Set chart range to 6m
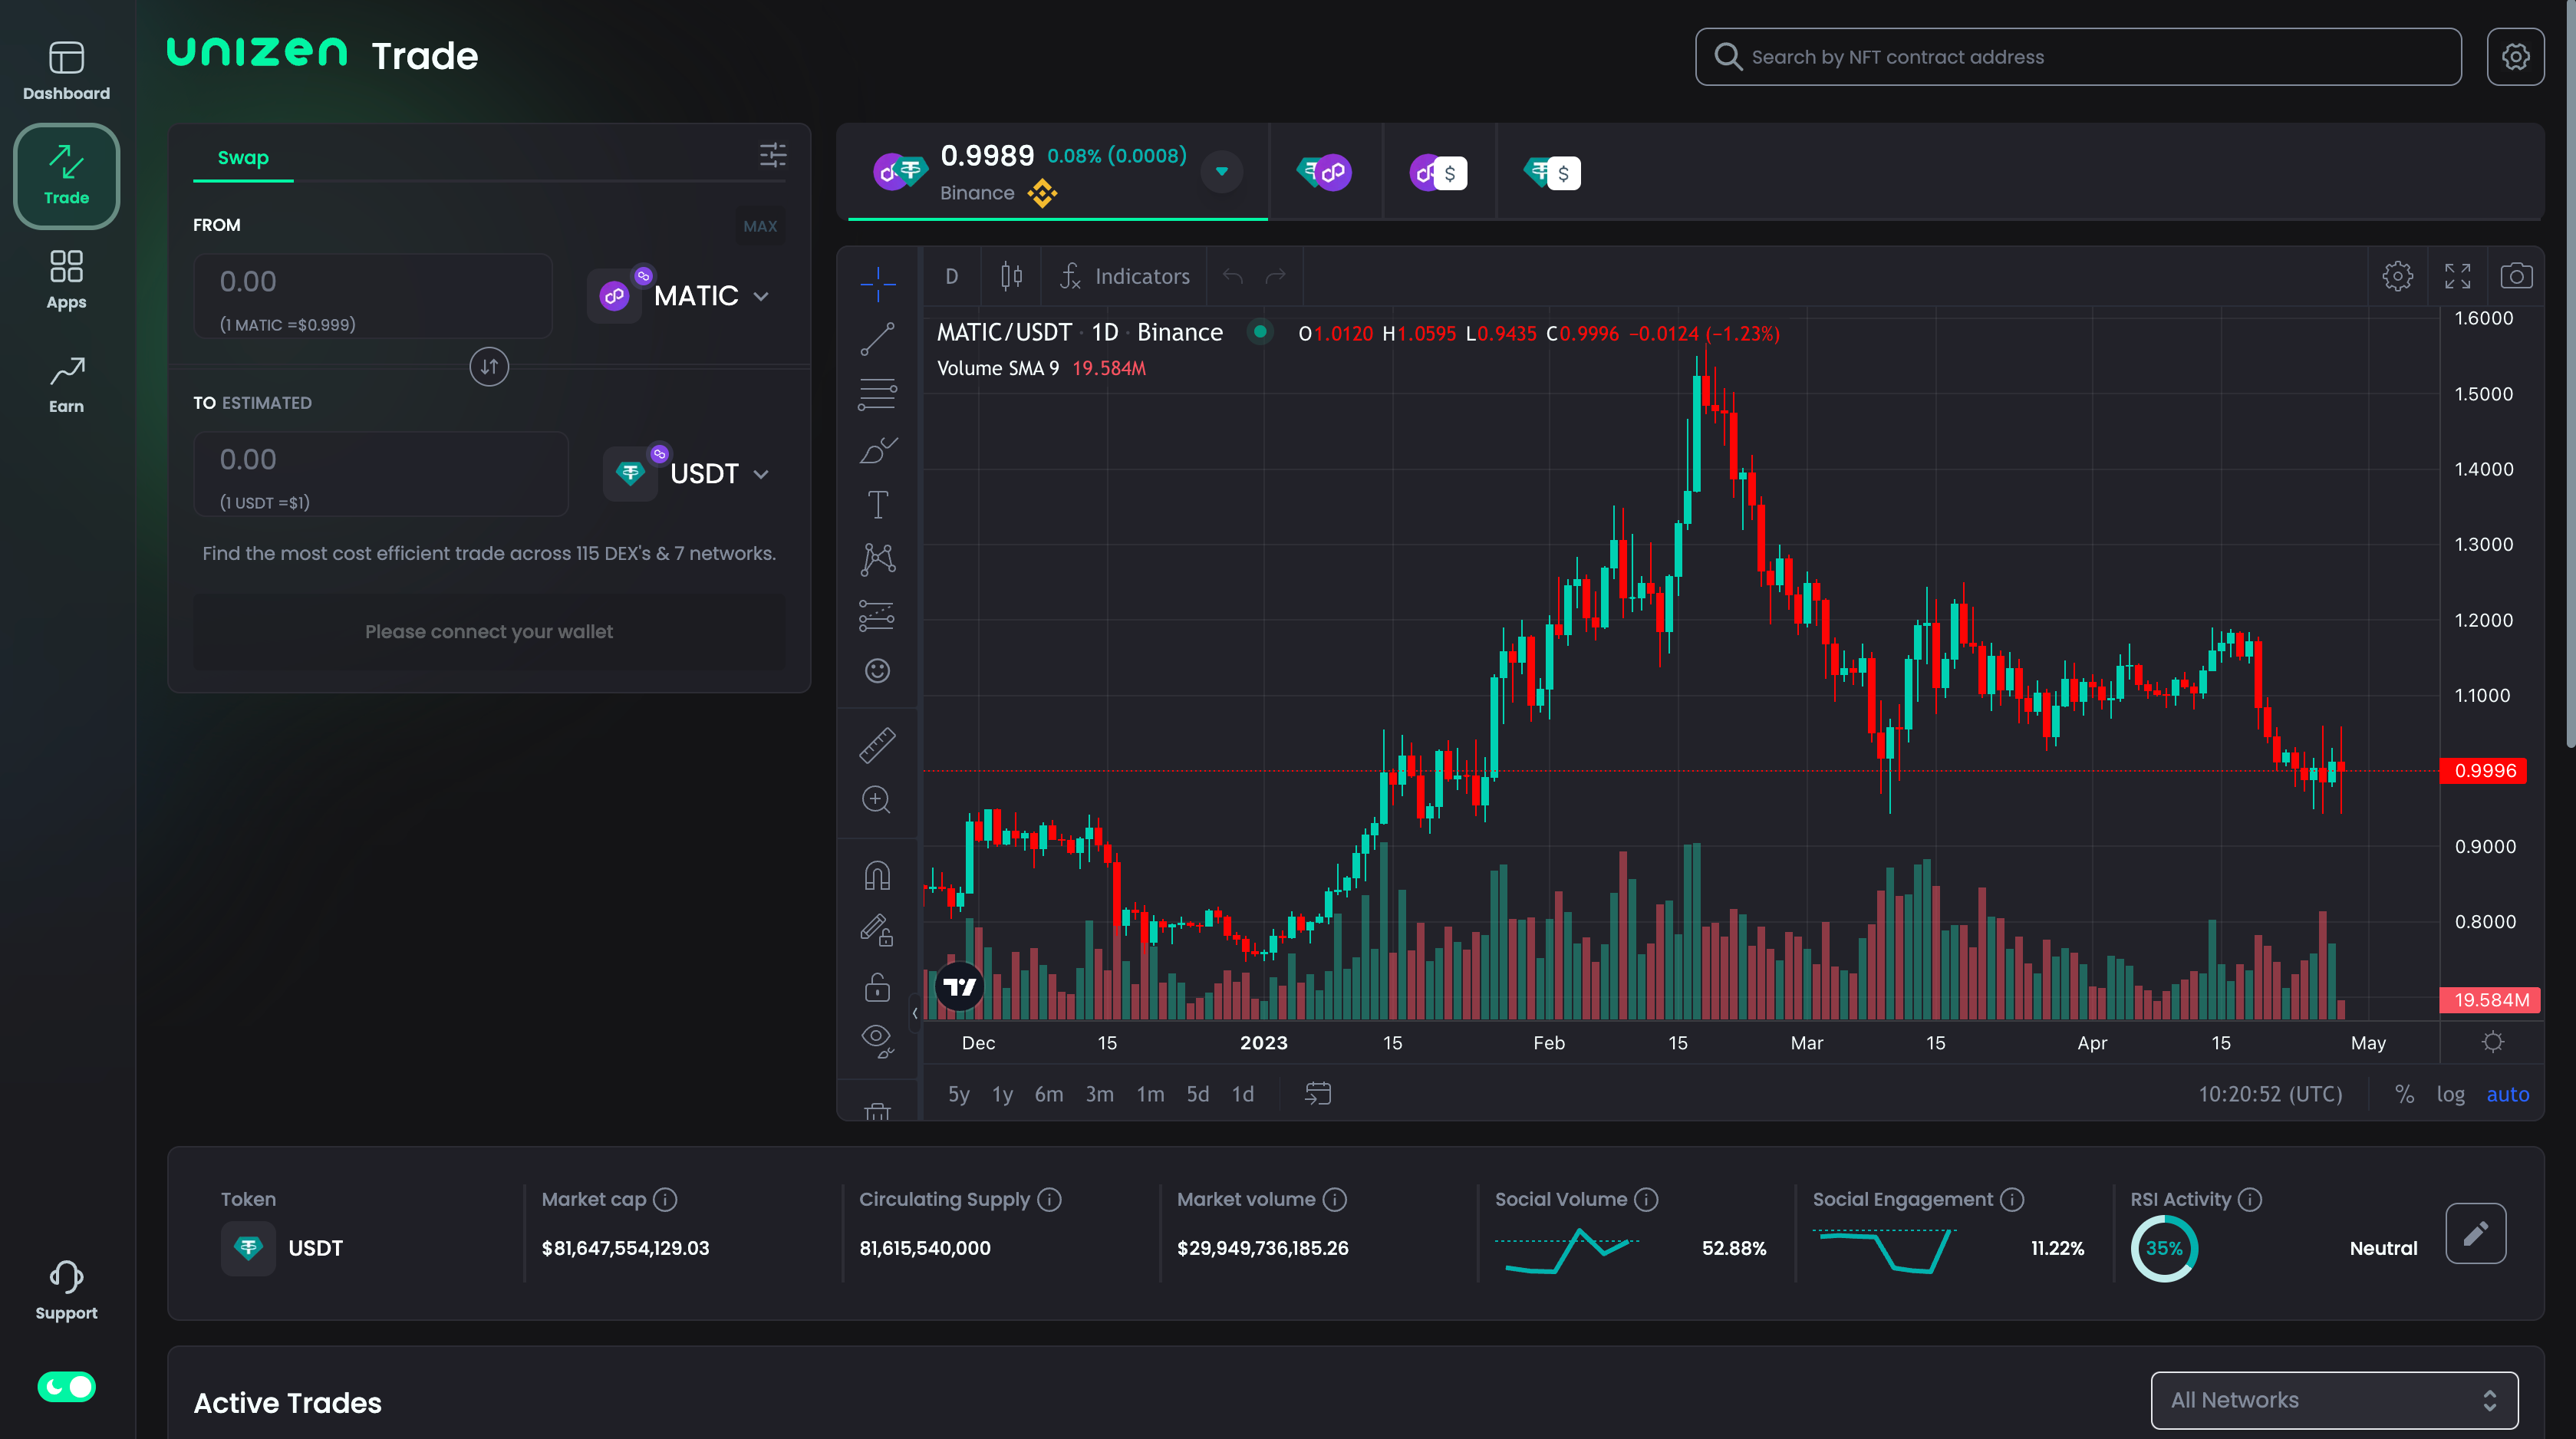 point(1048,1094)
